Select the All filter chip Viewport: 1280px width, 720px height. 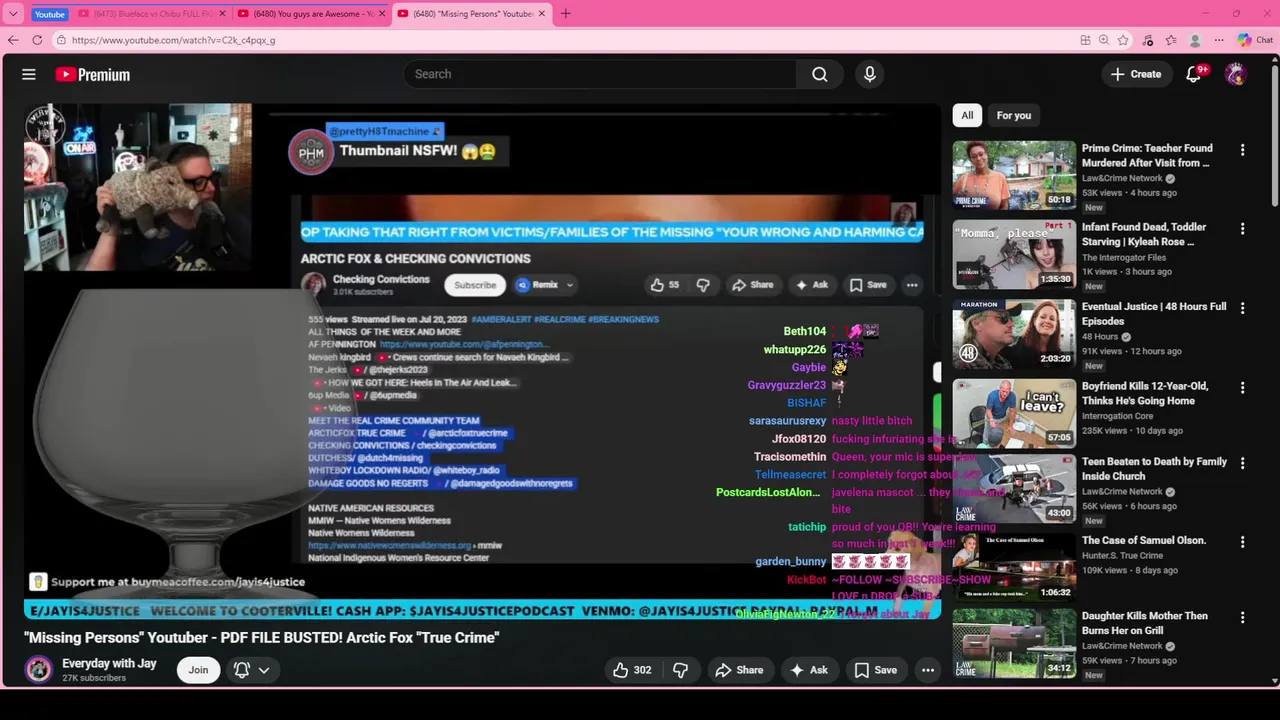967,115
